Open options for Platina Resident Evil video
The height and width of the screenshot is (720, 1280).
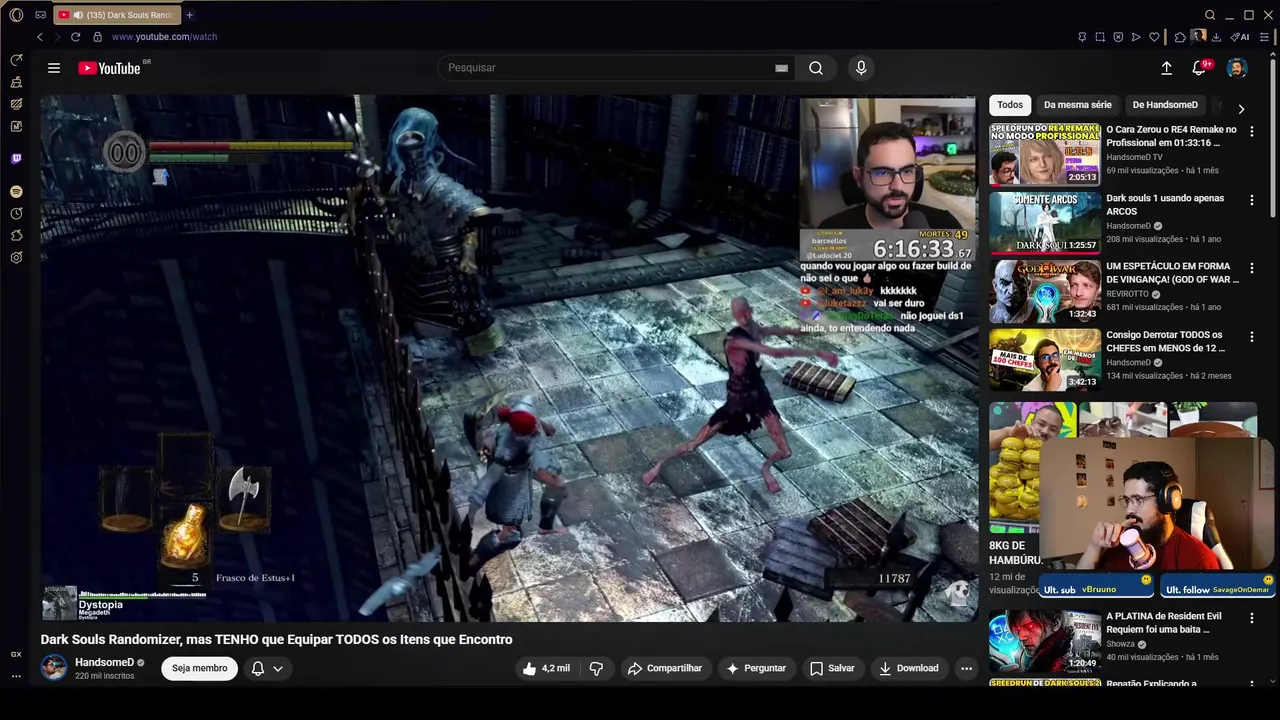(1251, 618)
